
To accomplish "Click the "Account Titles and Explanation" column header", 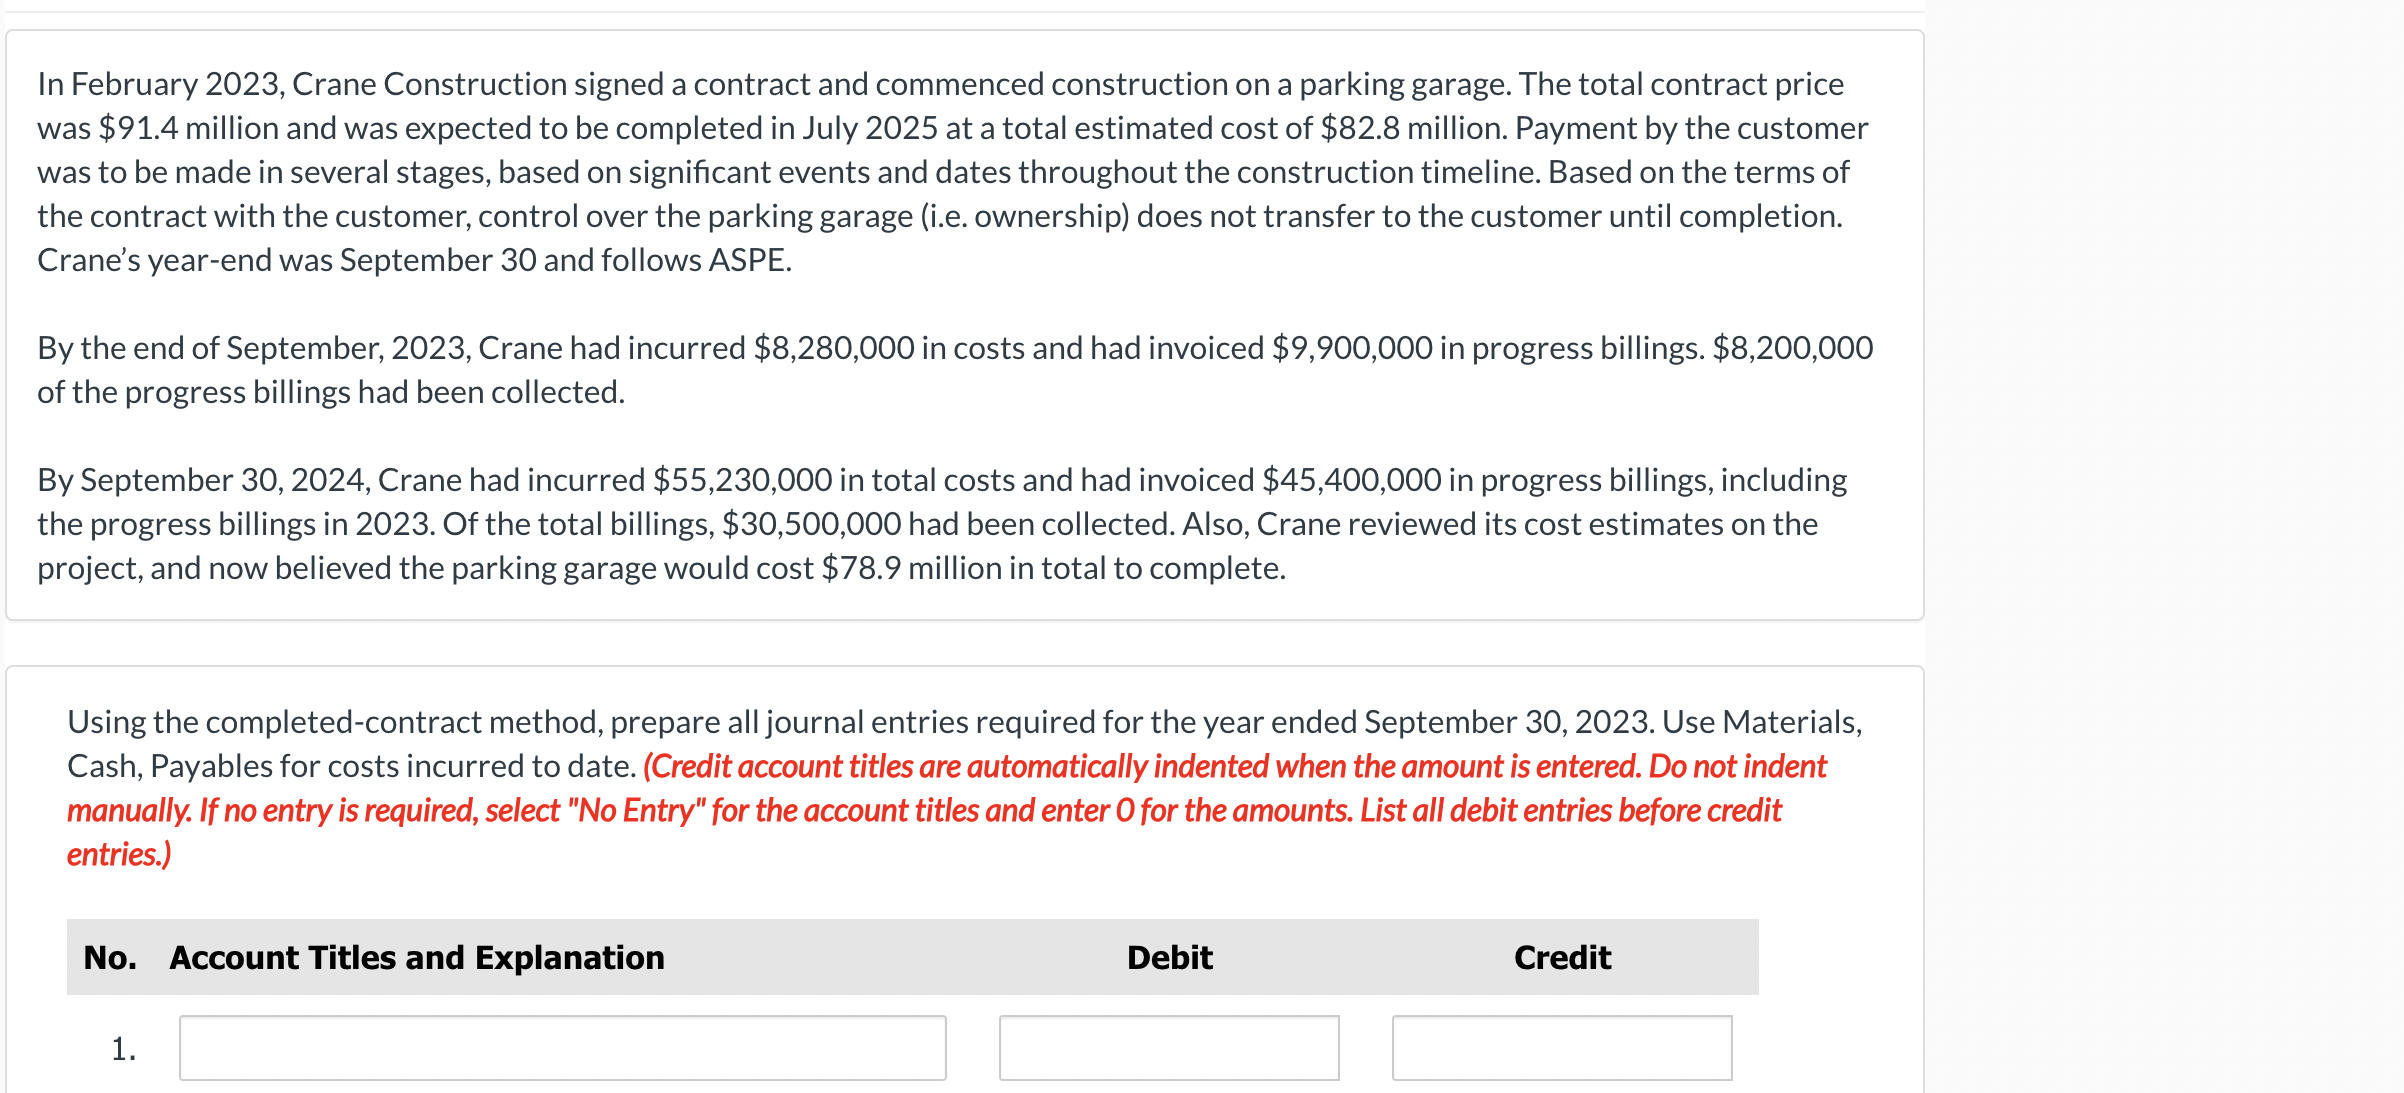I will 417,958.
